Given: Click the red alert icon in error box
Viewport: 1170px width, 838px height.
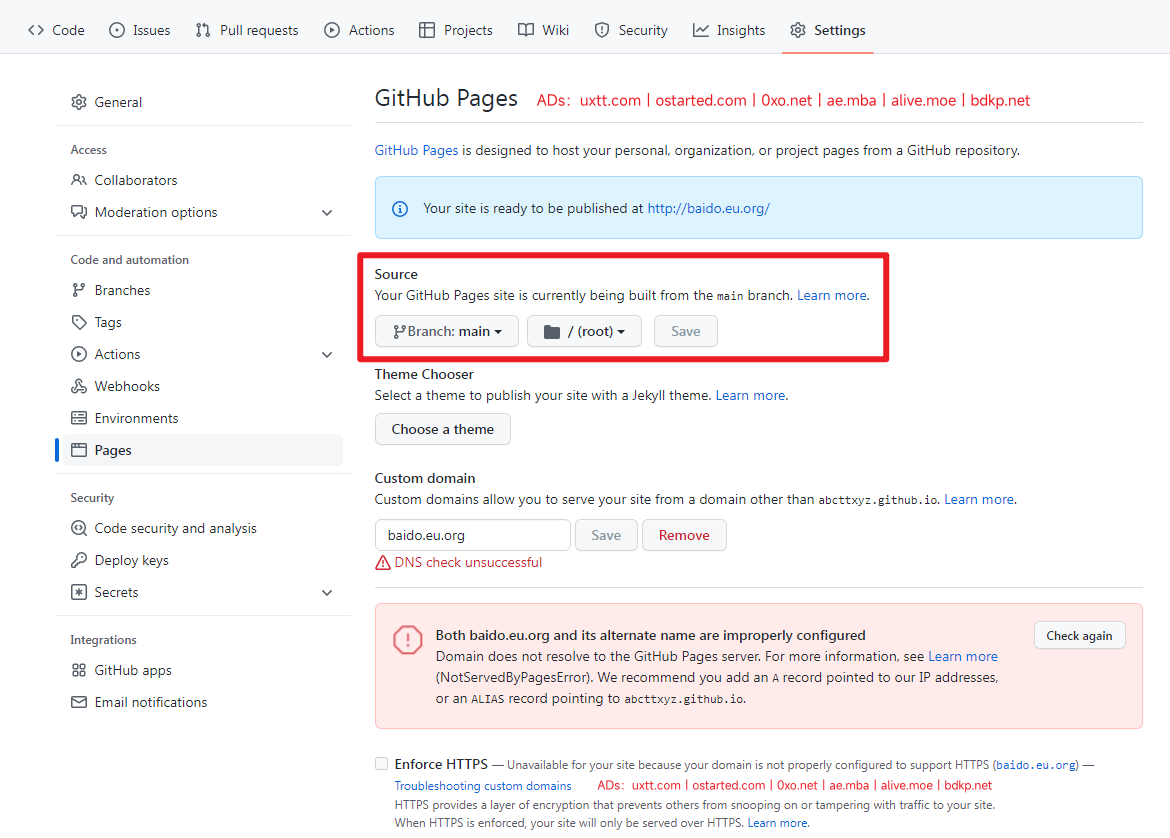Looking at the screenshot, I should [x=407, y=640].
